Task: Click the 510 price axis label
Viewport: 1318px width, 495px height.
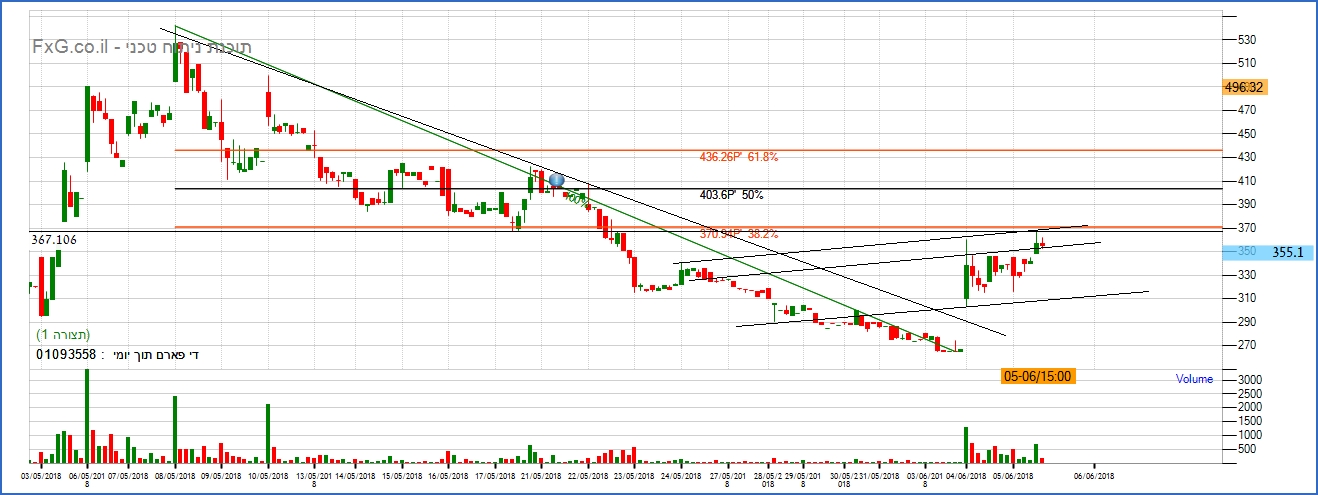Action: (1247, 63)
